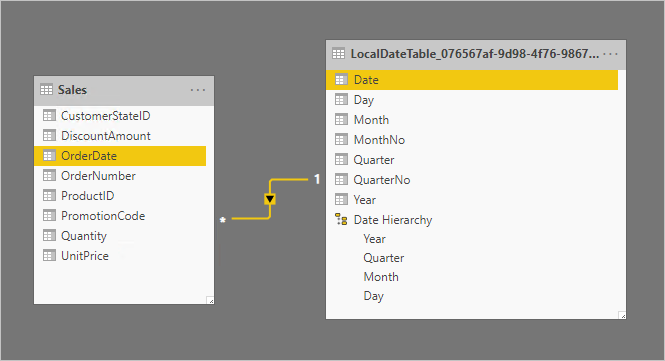This screenshot has height=361, width=665.
Task: Select the QuarterNo field in LocalDateTable
Action: (472, 180)
